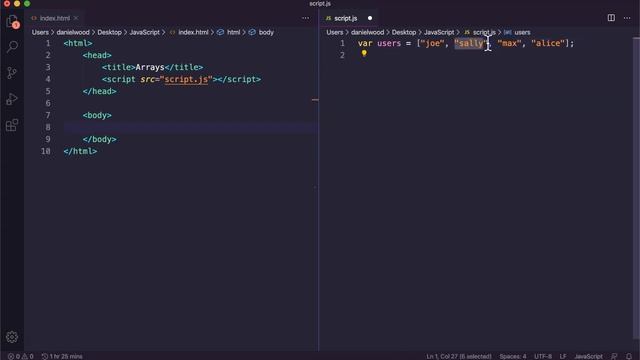Click 'JavaScript' in script.js breadcrumb
The width and height of the screenshot is (640, 360).
click(439, 32)
